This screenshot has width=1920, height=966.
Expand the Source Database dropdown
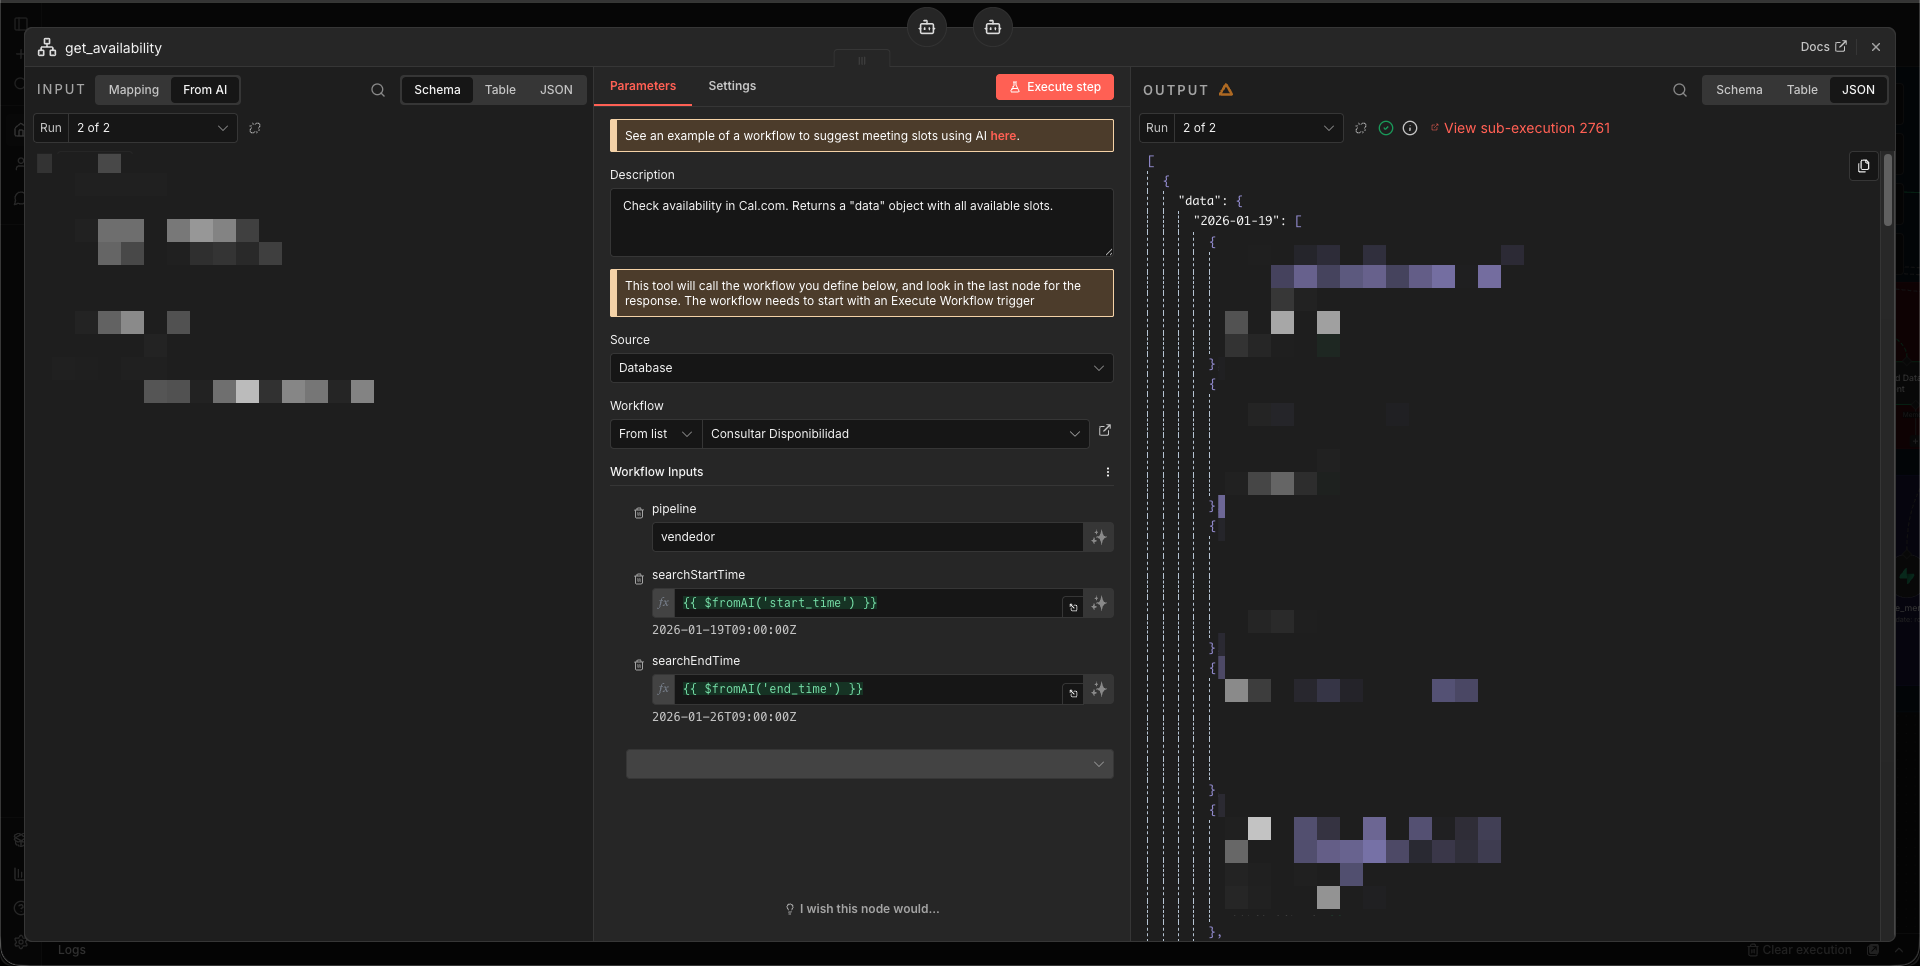click(861, 368)
